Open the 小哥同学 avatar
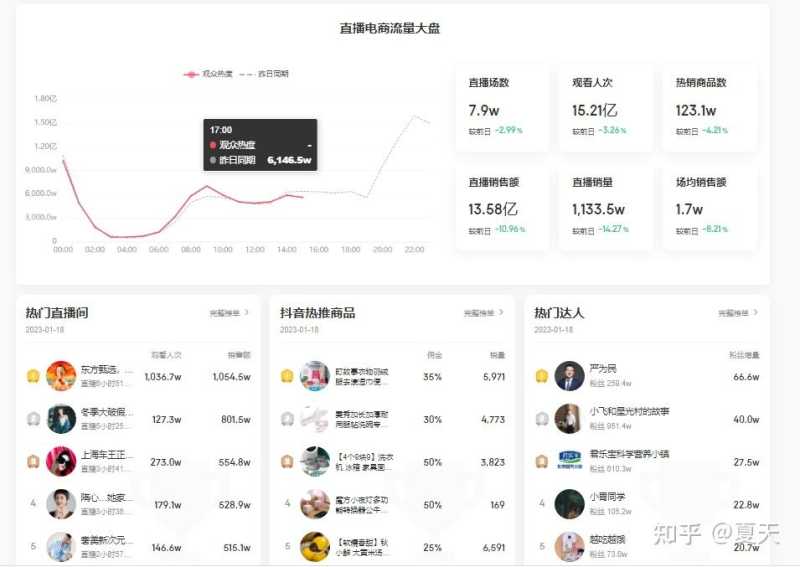Viewport: 800px width, 567px height. 569,504
